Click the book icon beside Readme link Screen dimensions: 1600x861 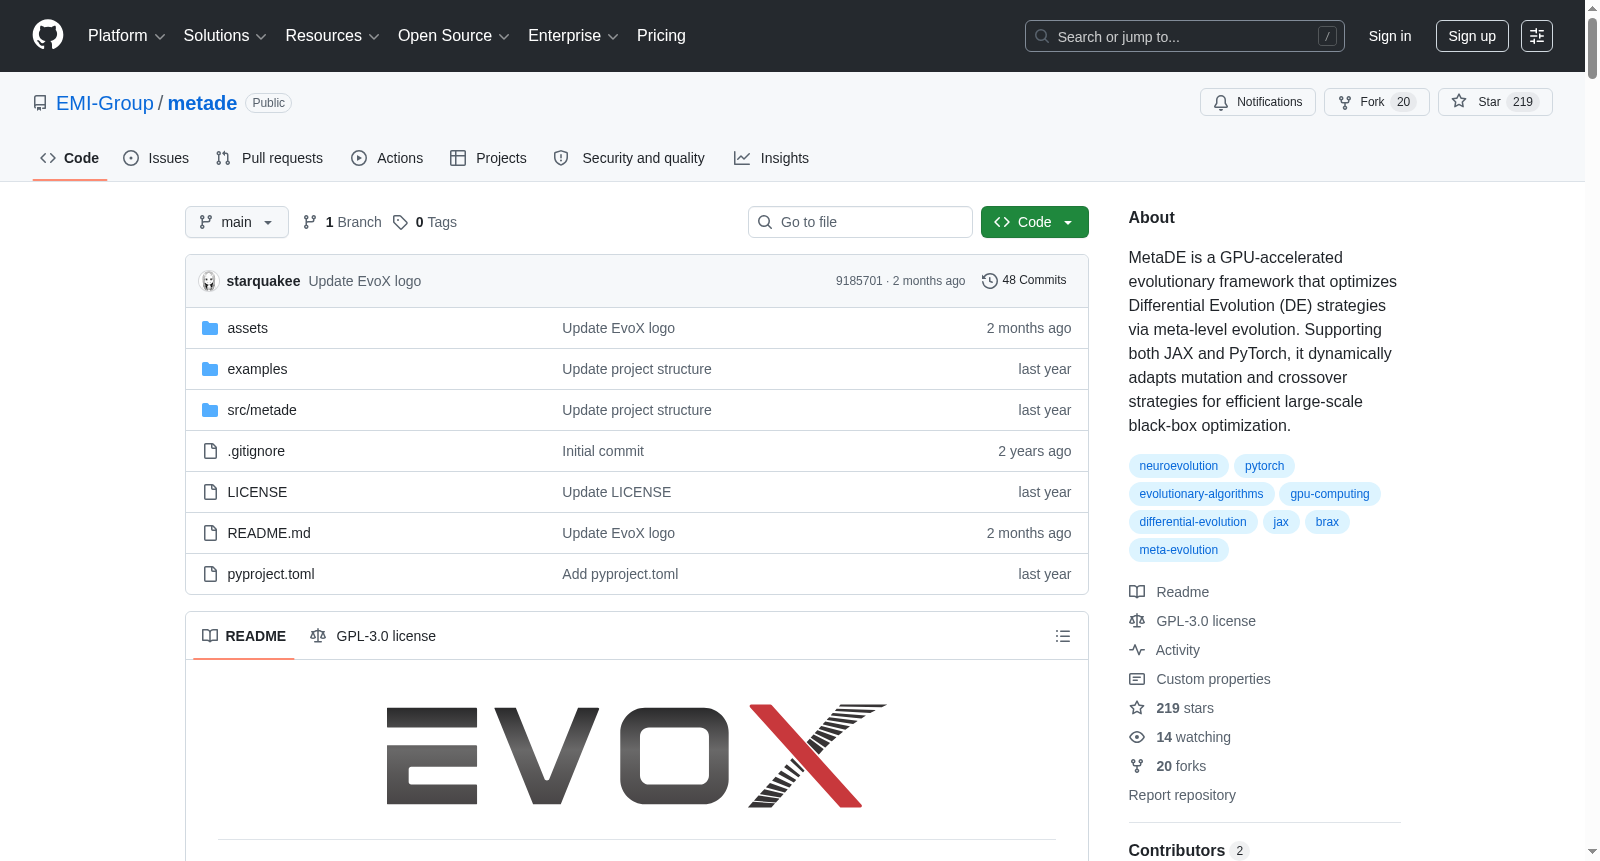(1137, 592)
